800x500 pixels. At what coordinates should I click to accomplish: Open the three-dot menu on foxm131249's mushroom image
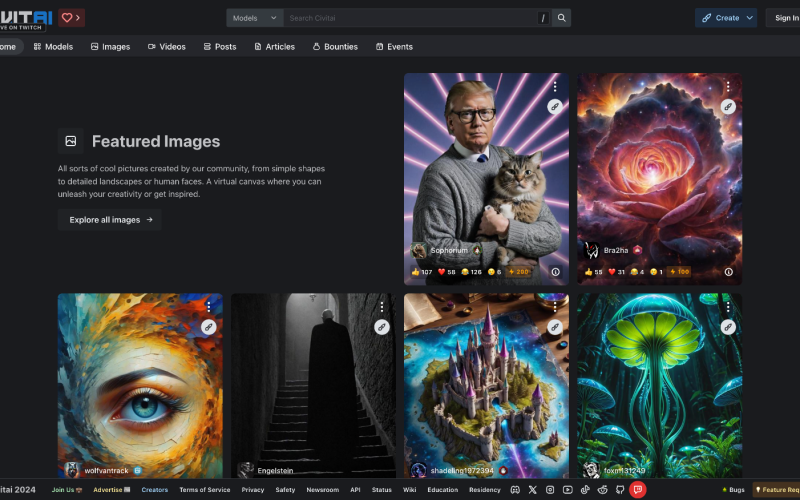coord(728,307)
